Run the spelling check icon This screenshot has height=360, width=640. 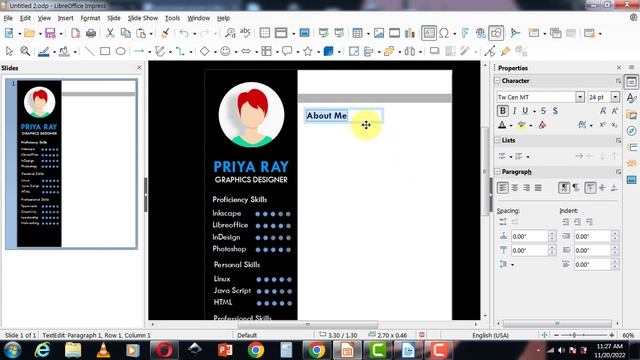coord(245,33)
